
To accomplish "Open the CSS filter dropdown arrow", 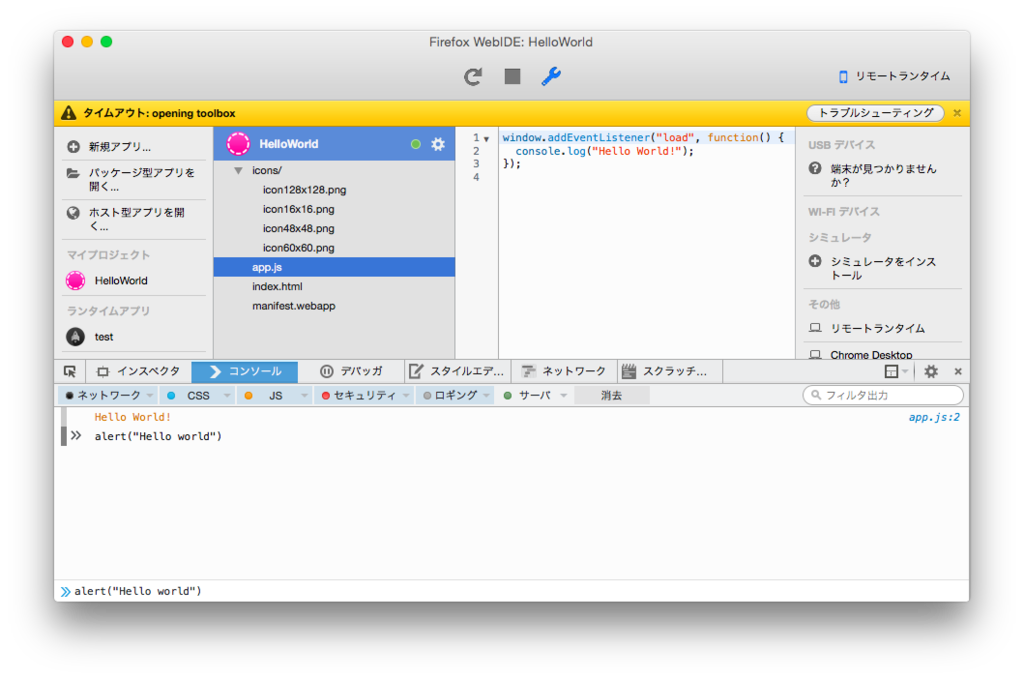I will coord(227,396).
